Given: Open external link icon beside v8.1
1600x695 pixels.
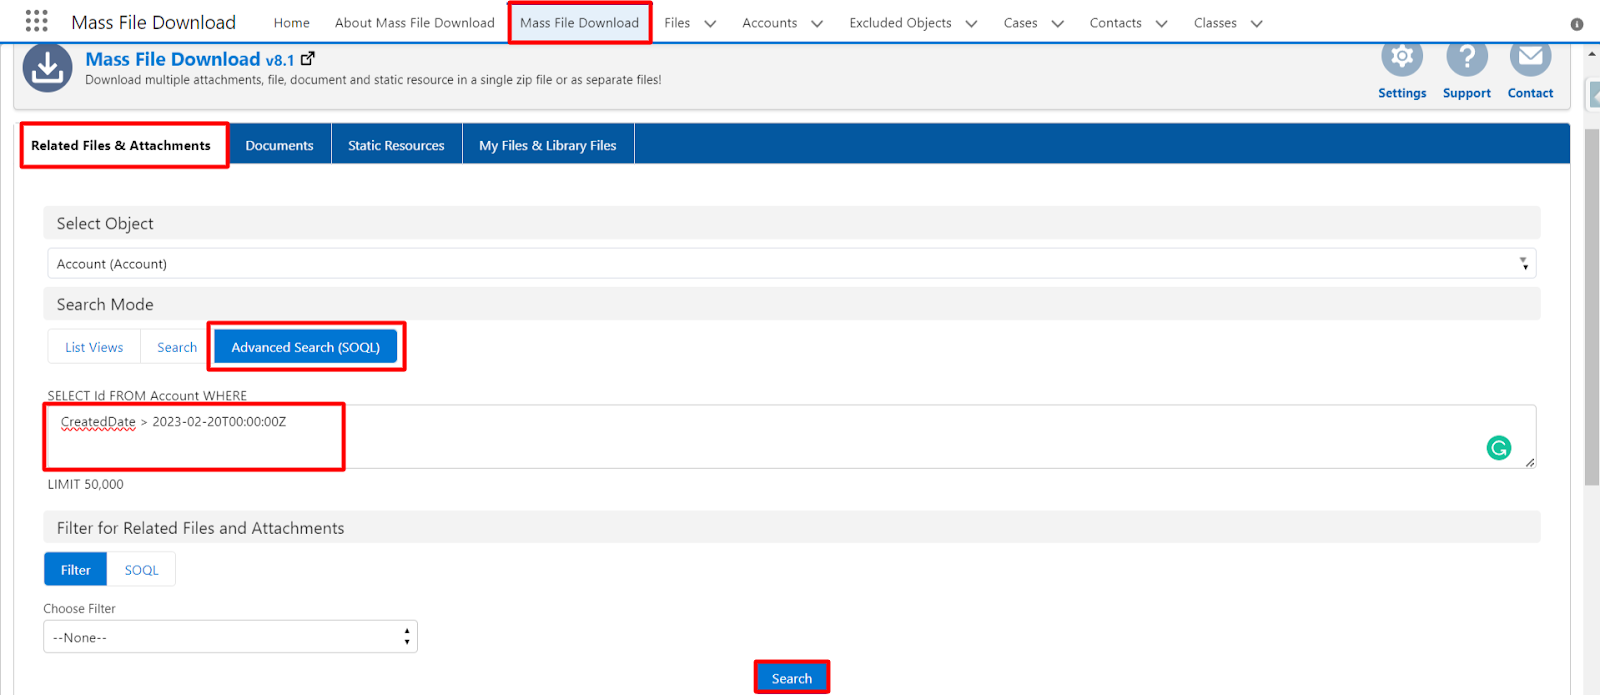Looking at the screenshot, I should (308, 59).
